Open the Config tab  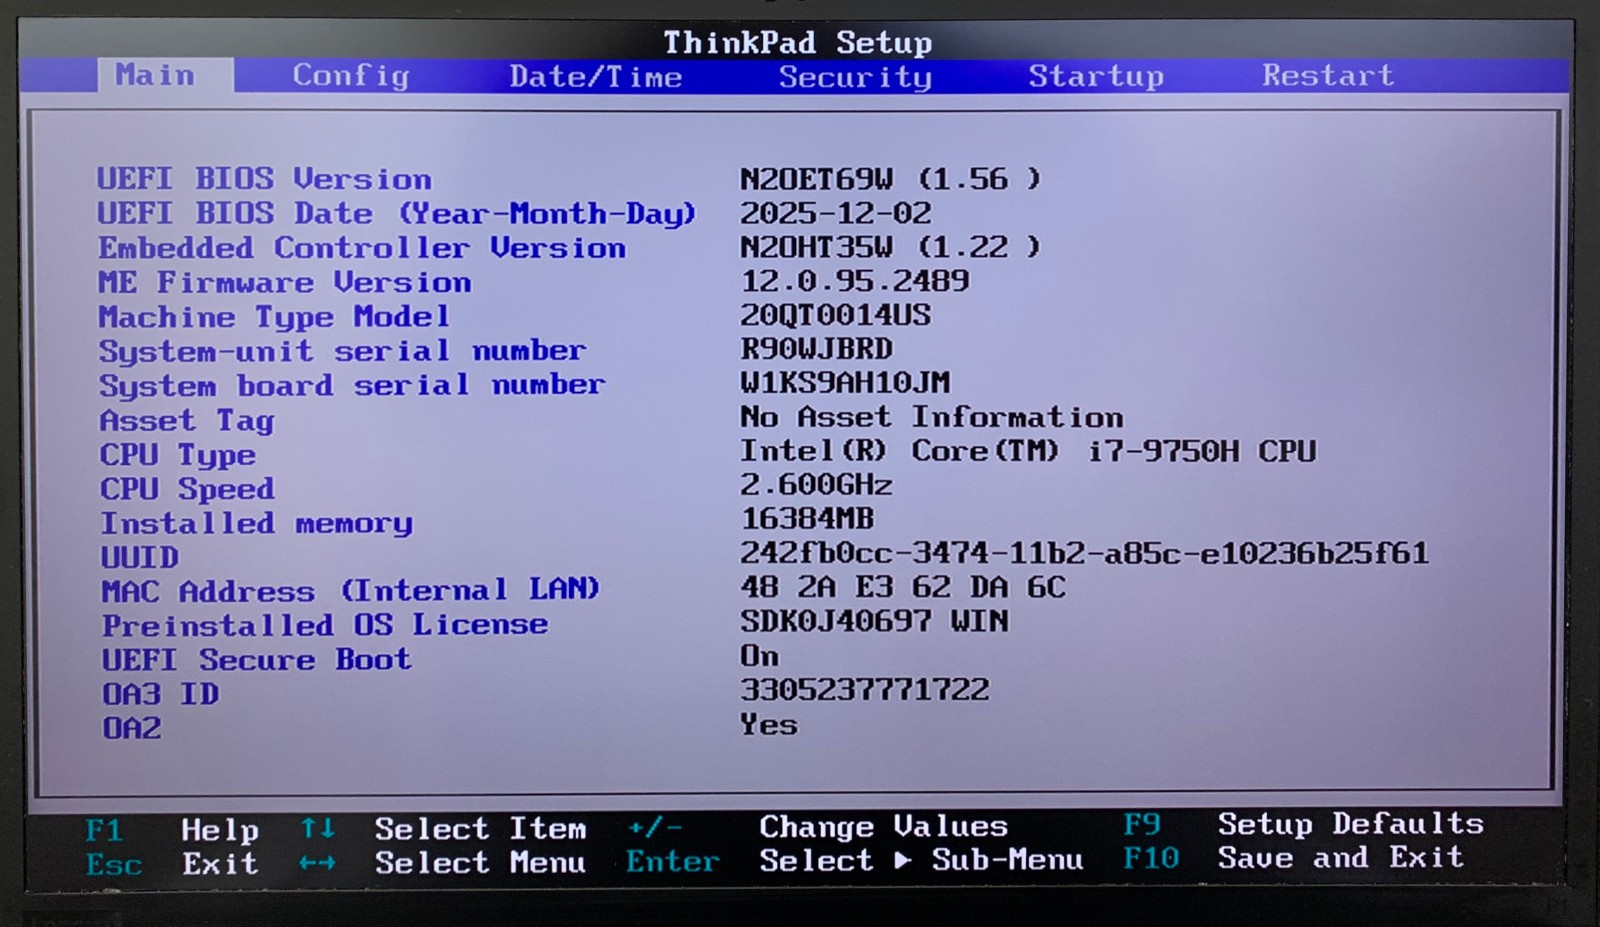tap(351, 76)
